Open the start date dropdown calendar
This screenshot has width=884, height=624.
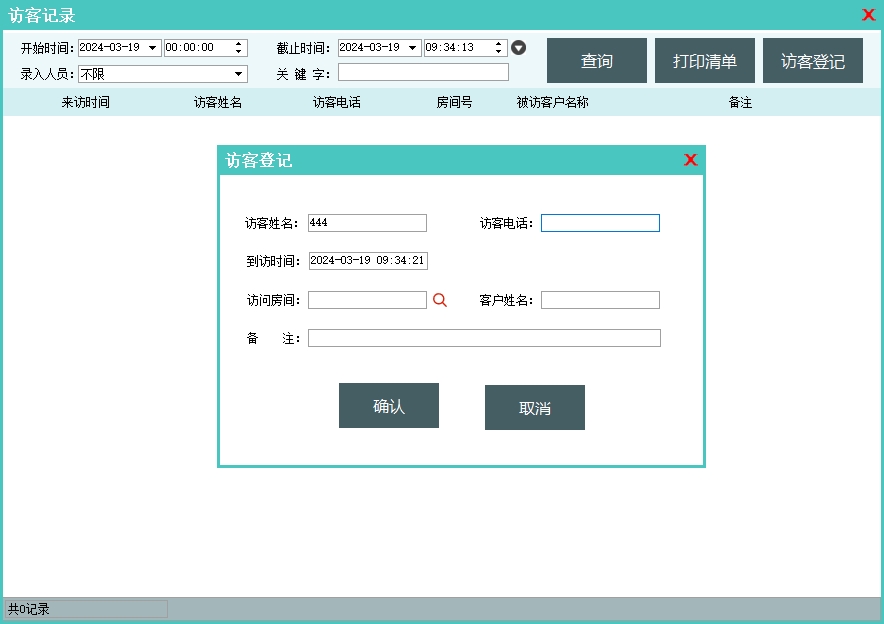tap(153, 48)
